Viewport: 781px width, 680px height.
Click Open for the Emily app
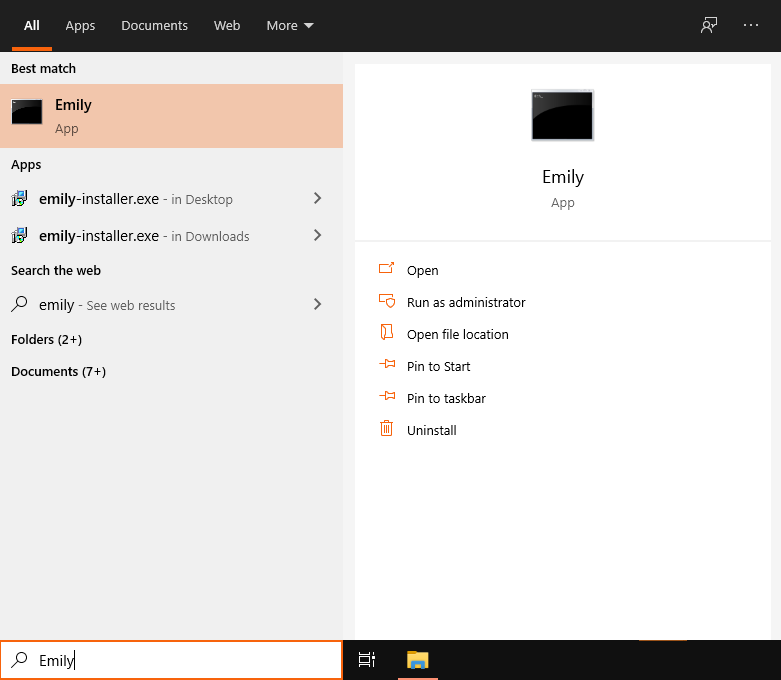[422, 271]
